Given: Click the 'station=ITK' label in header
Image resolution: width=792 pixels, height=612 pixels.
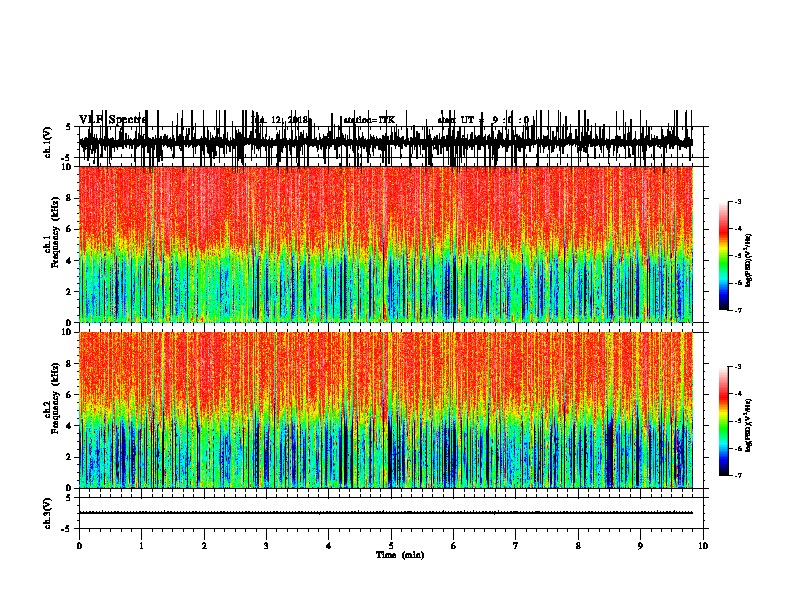Looking at the screenshot, I should coord(369,120).
